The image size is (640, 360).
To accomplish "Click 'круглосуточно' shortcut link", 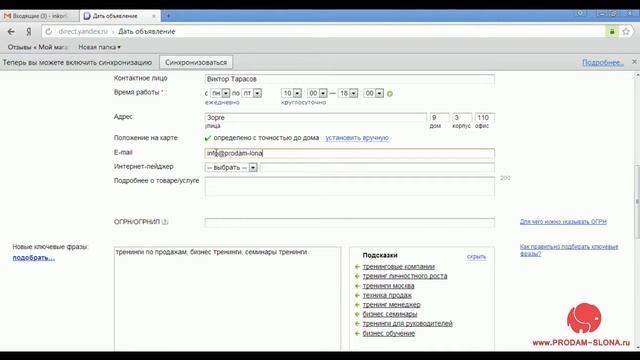I will tap(303, 102).
